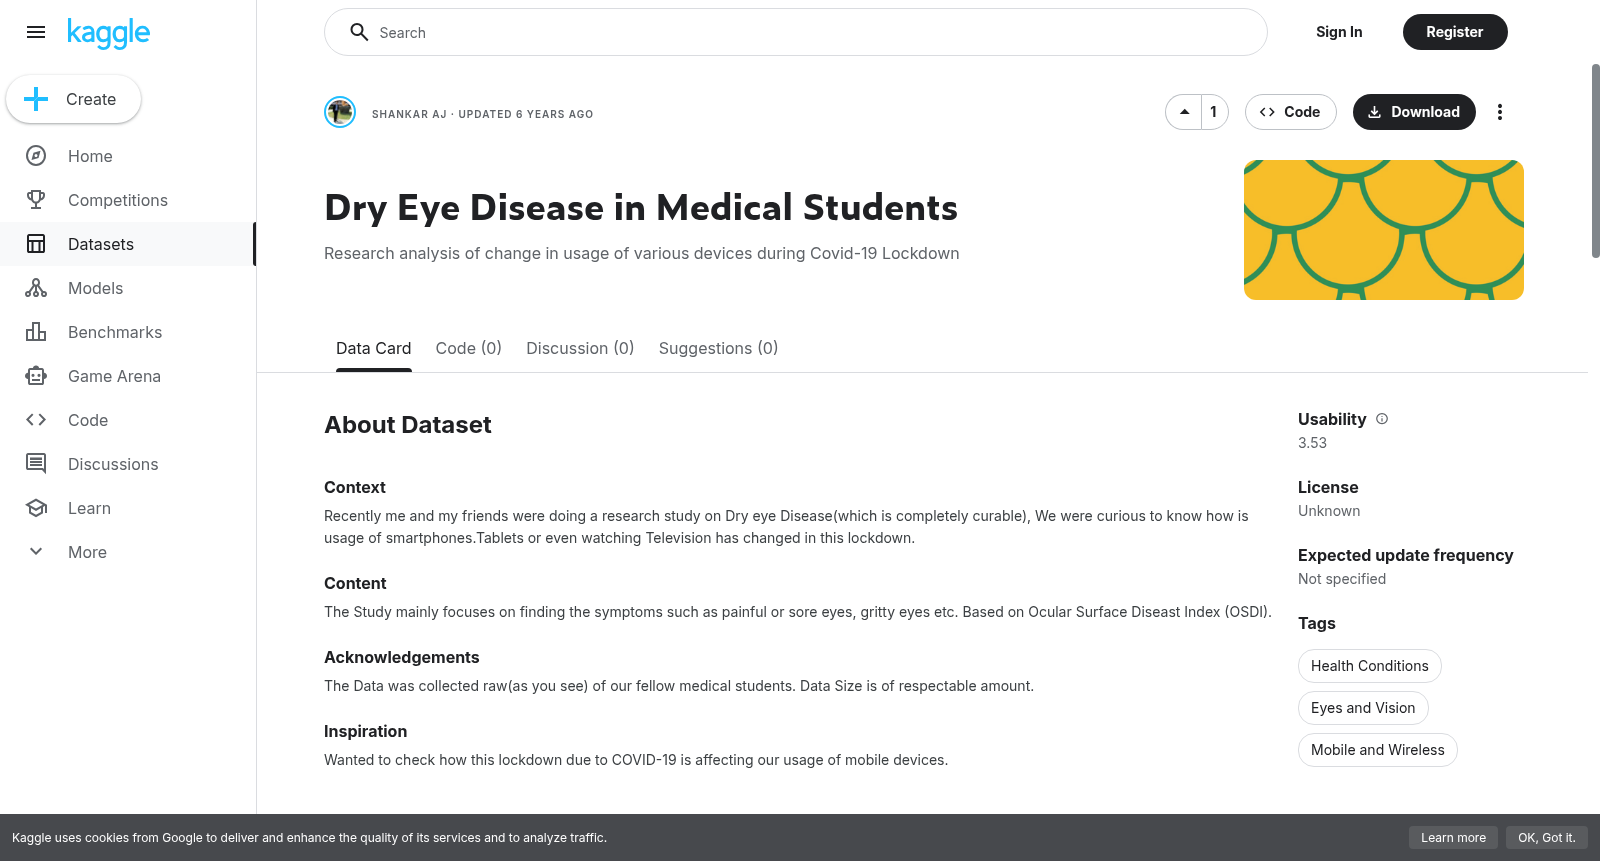Click Learn more in cookie banner
Image resolution: width=1600 pixels, height=861 pixels.
tap(1453, 838)
